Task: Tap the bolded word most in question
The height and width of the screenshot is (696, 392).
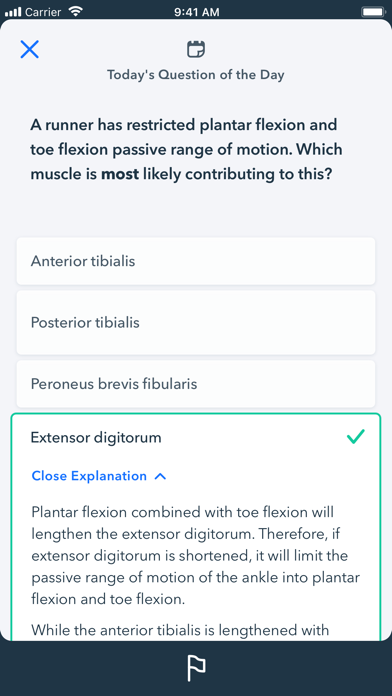Action: (120, 174)
